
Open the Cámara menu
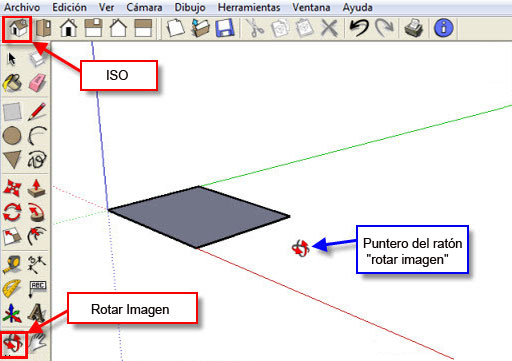(x=144, y=7)
